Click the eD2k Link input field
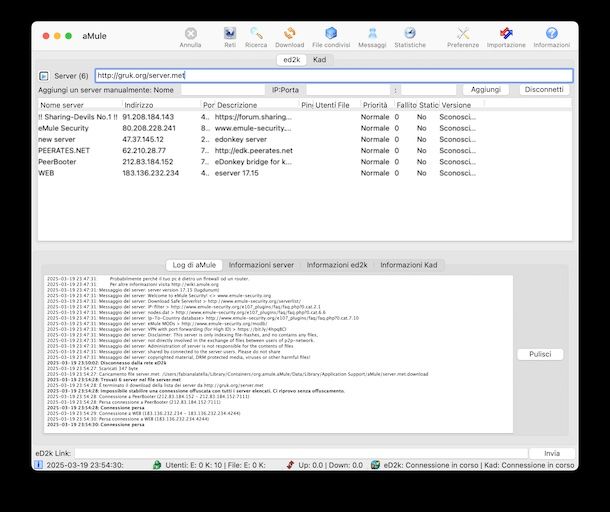This screenshot has height=512, width=610. (301, 453)
